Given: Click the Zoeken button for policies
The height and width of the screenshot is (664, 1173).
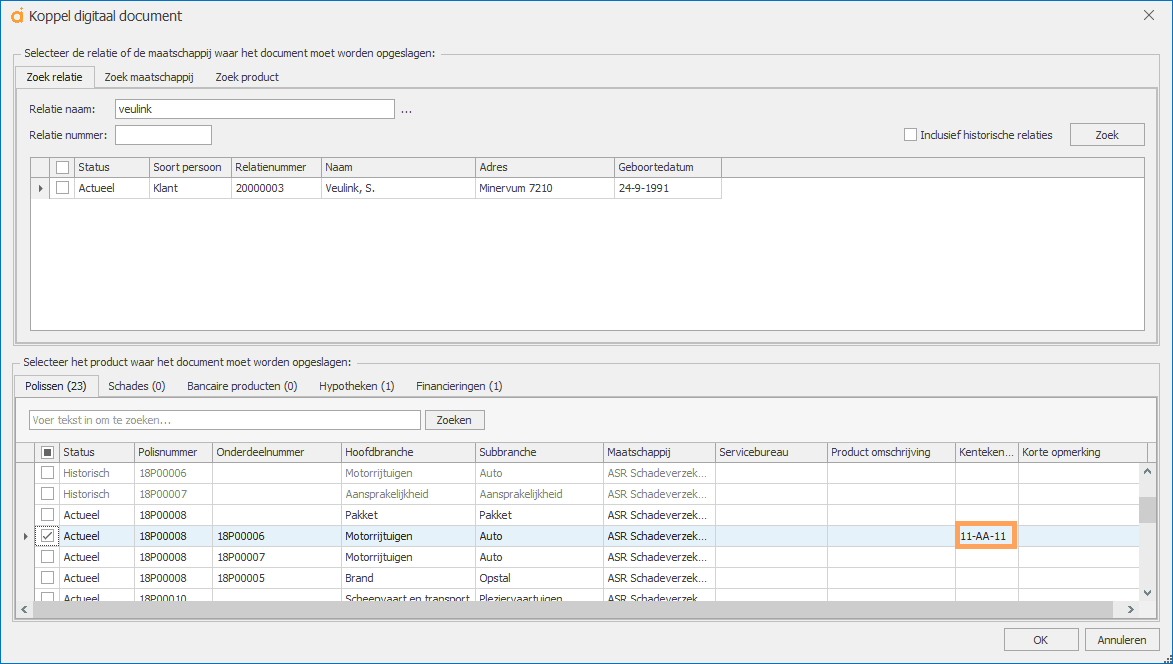Looking at the screenshot, I should coord(454,420).
